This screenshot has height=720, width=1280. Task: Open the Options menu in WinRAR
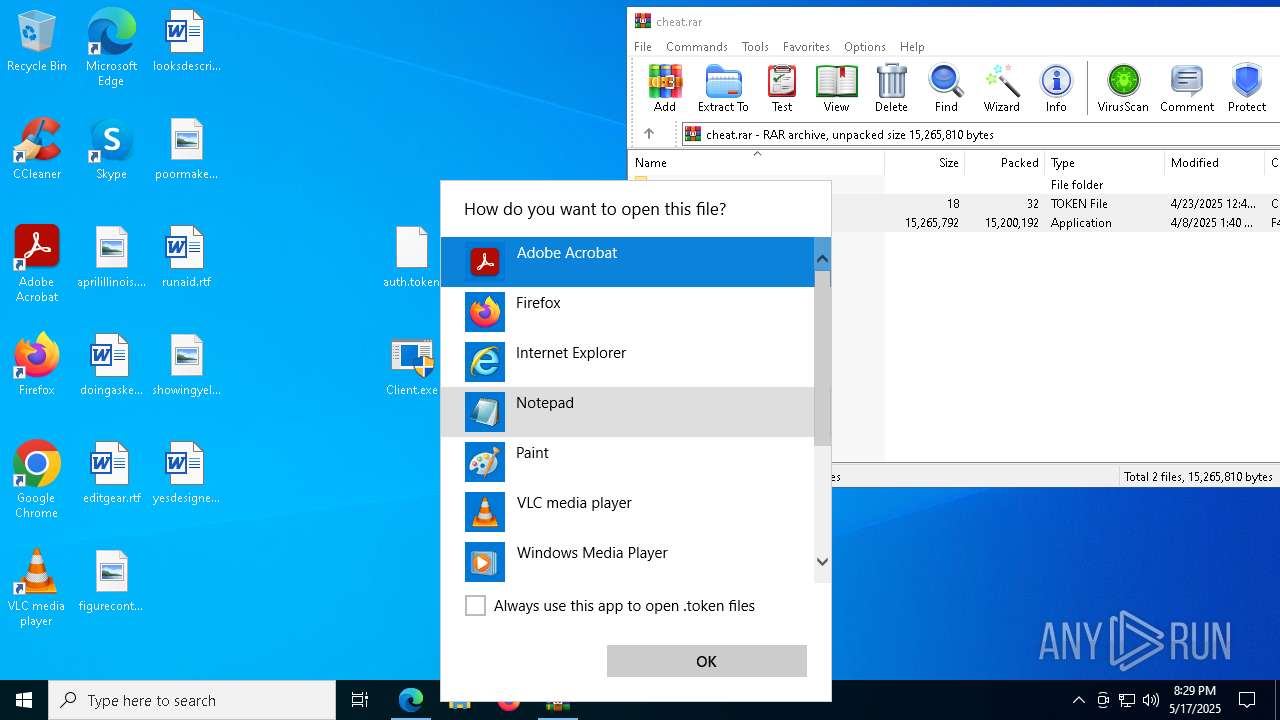pos(865,47)
